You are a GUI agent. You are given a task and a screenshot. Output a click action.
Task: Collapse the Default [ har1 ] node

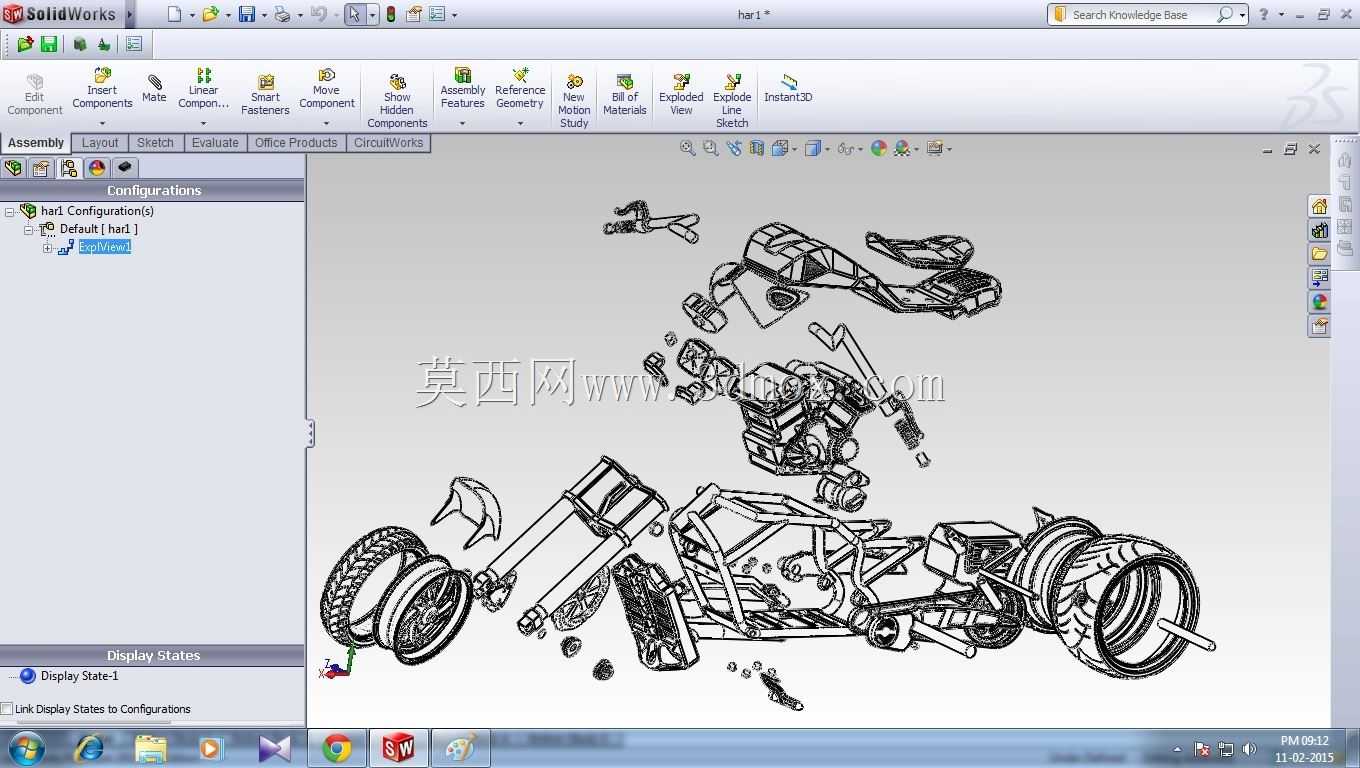click(x=29, y=230)
